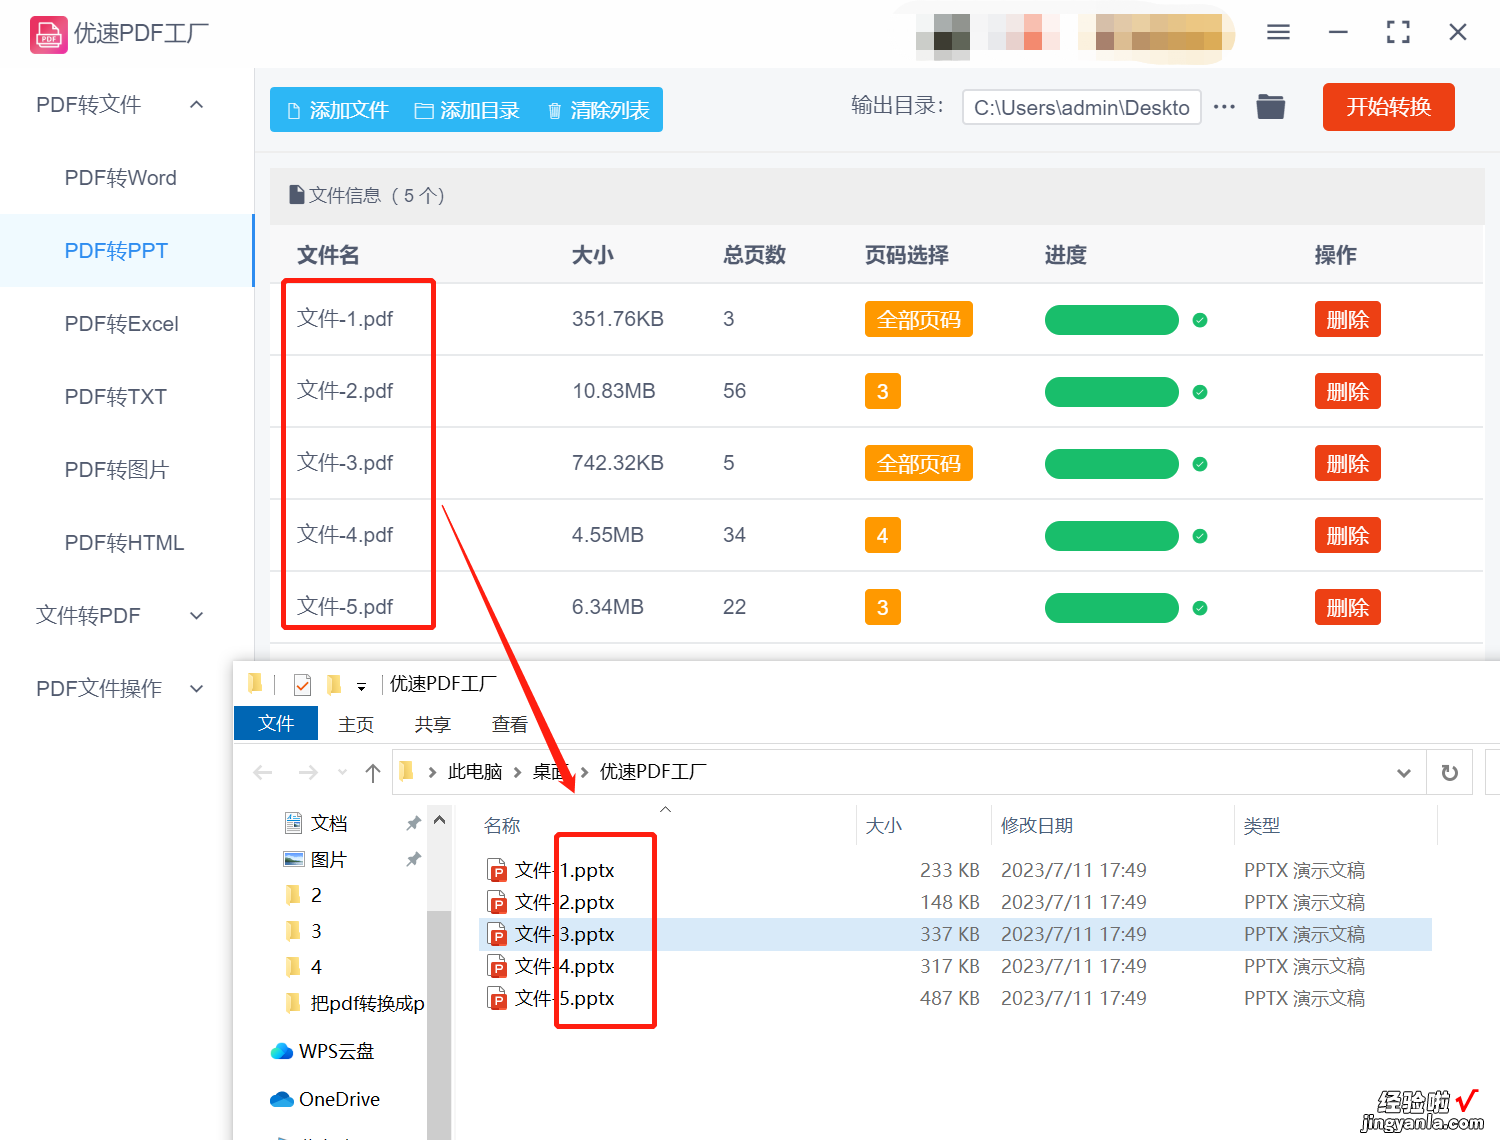The width and height of the screenshot is (1500, 1140).
Task: Click the 全部页码 selector for 文件-1.pdf
Action: (x=919, y=320)
